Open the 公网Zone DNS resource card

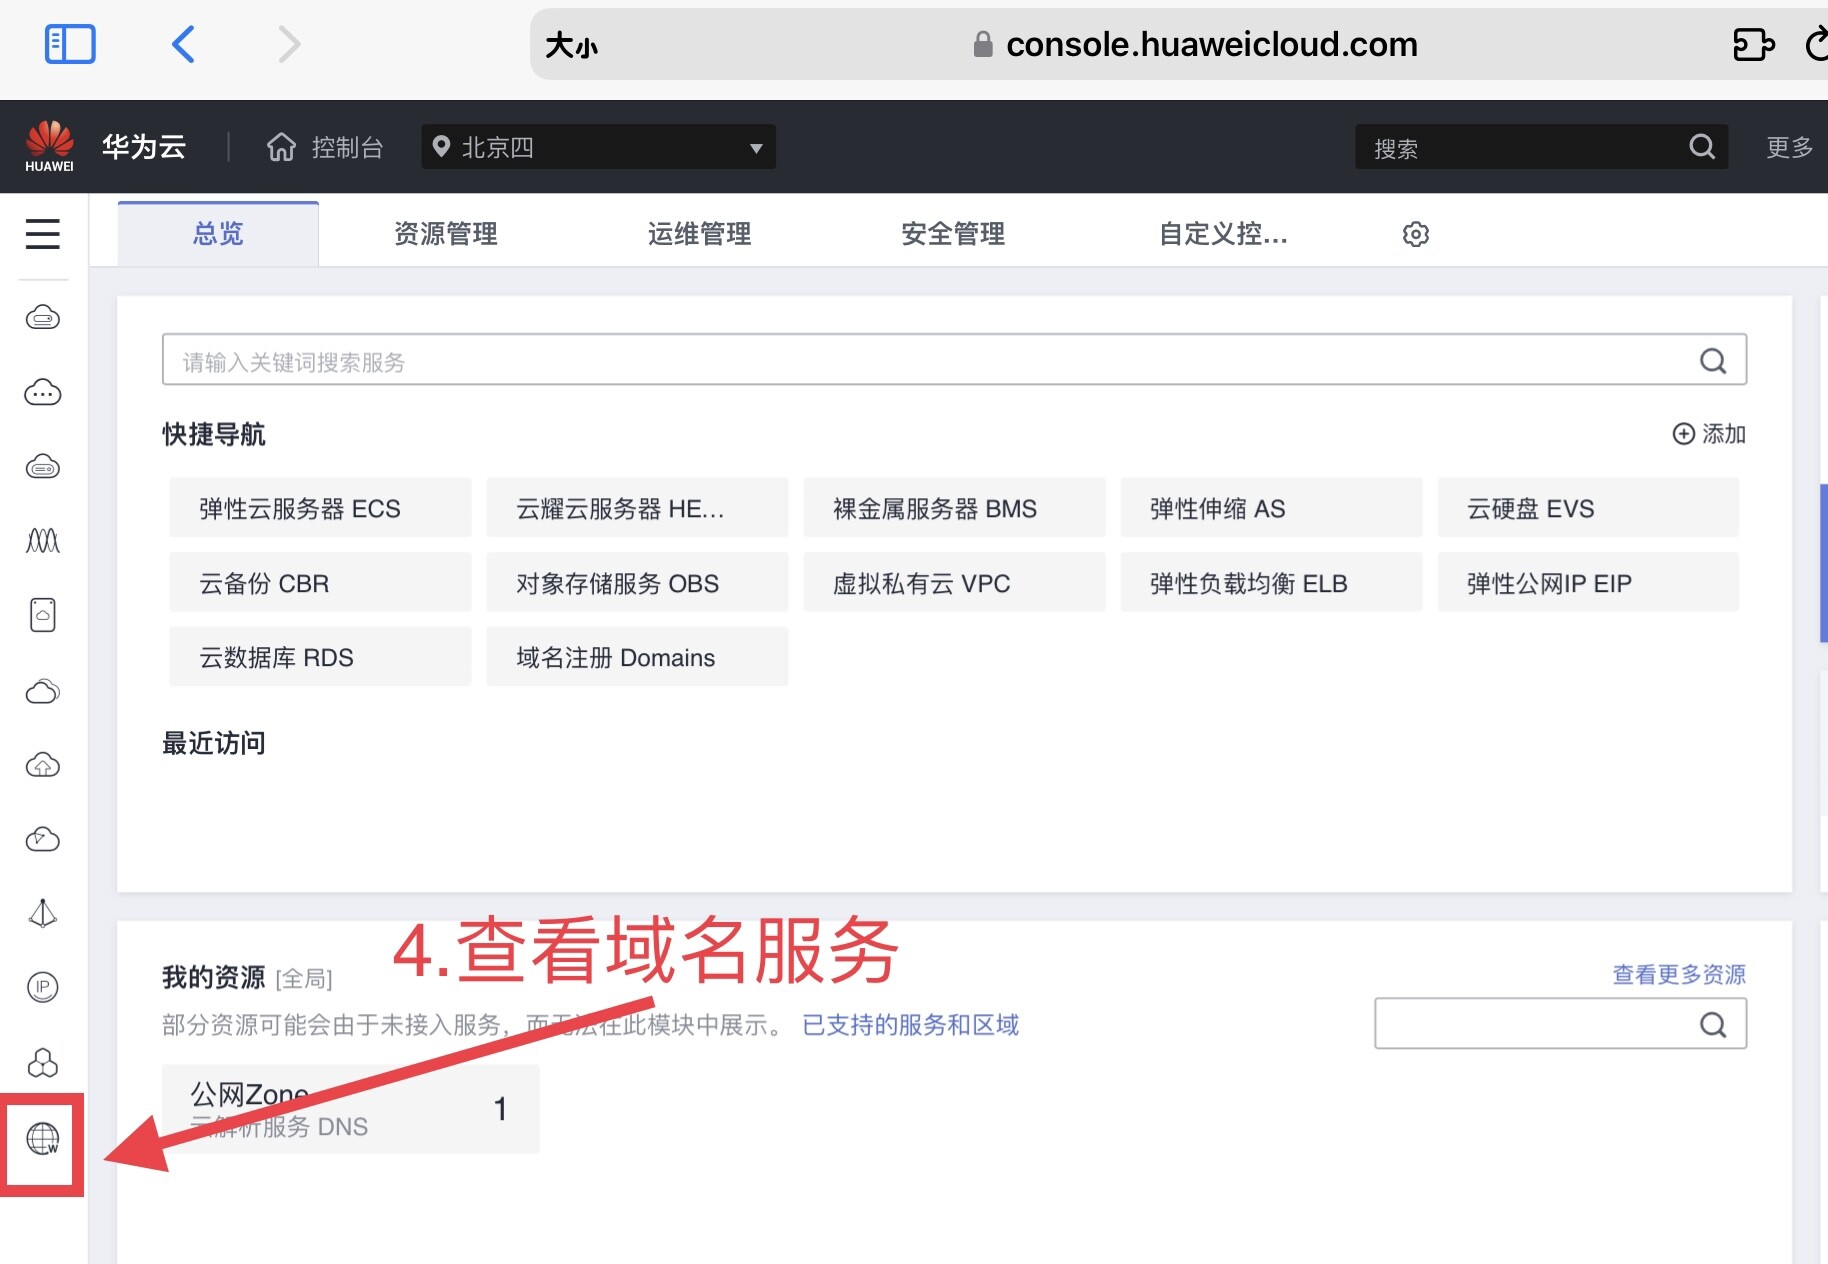(x=350, y=1109)
